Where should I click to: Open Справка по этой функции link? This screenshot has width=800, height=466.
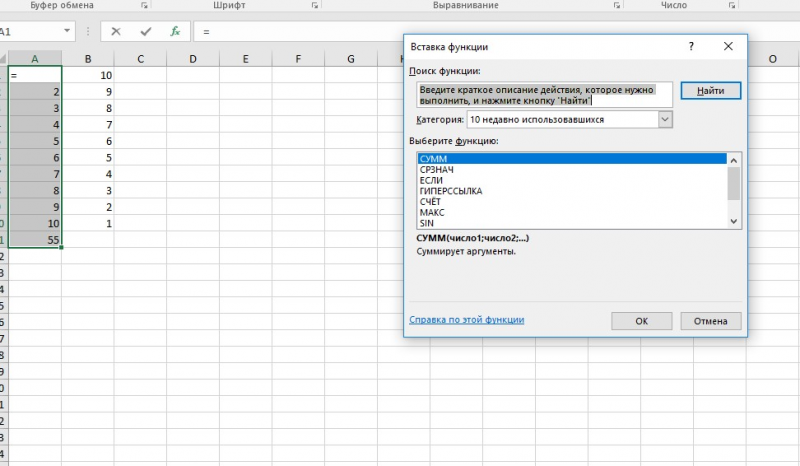click(467, 320)
